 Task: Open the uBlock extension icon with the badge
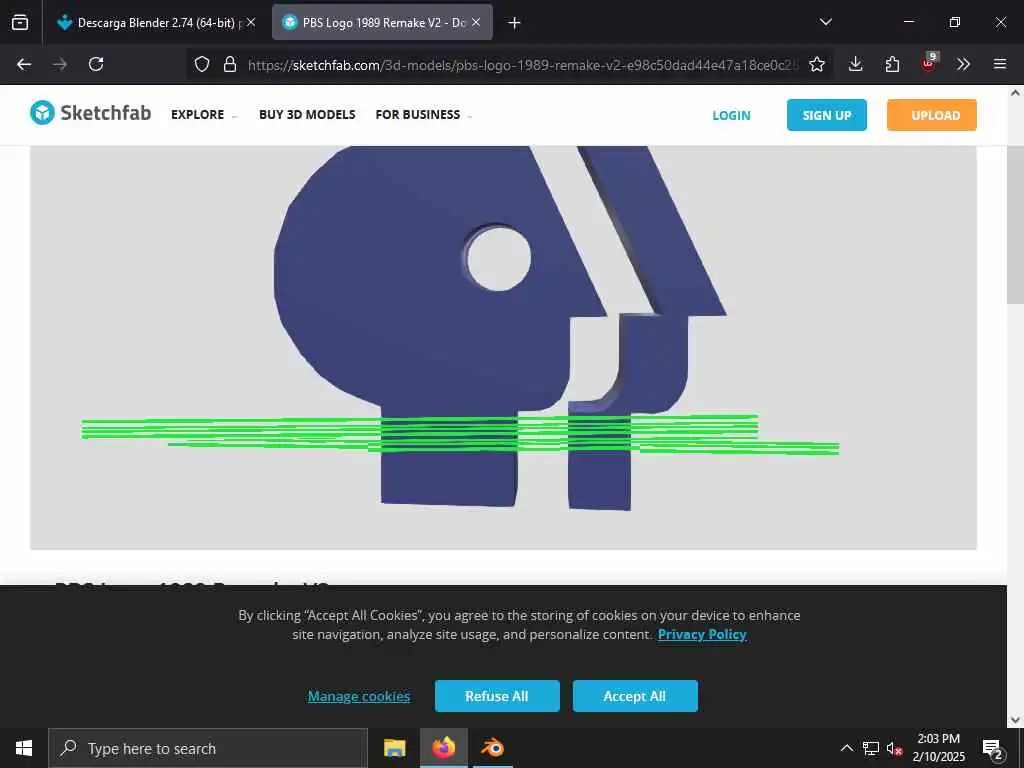pyautogui.click(x=929, y=63)
